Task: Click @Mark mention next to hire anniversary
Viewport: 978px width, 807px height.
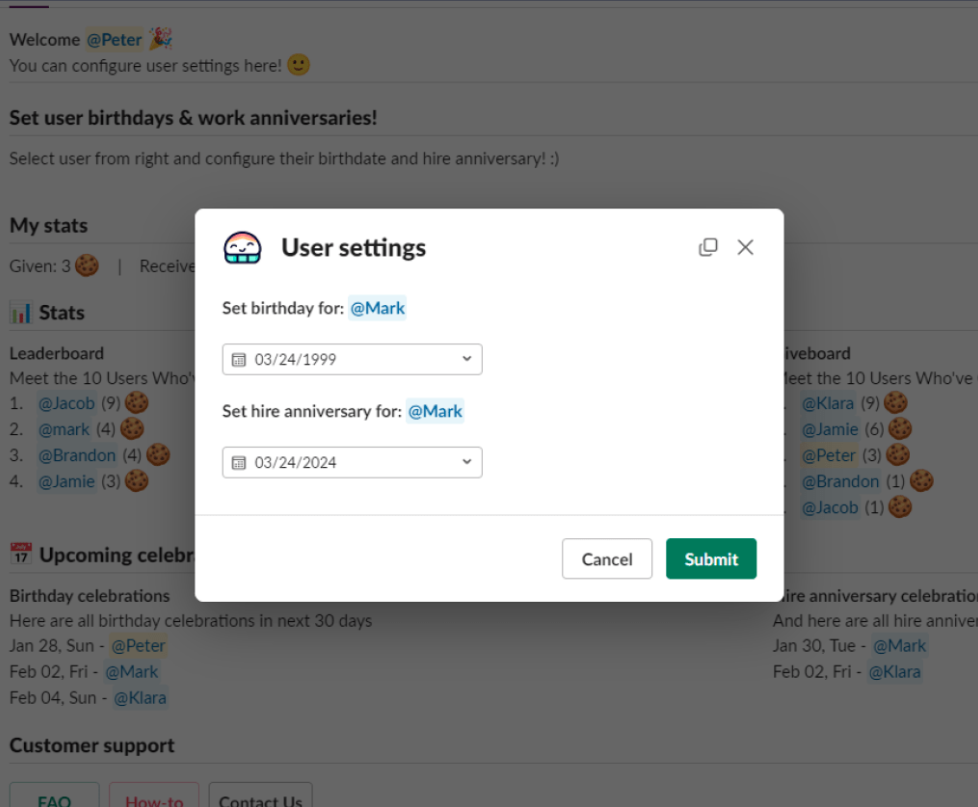Action: tap(435, 411)
